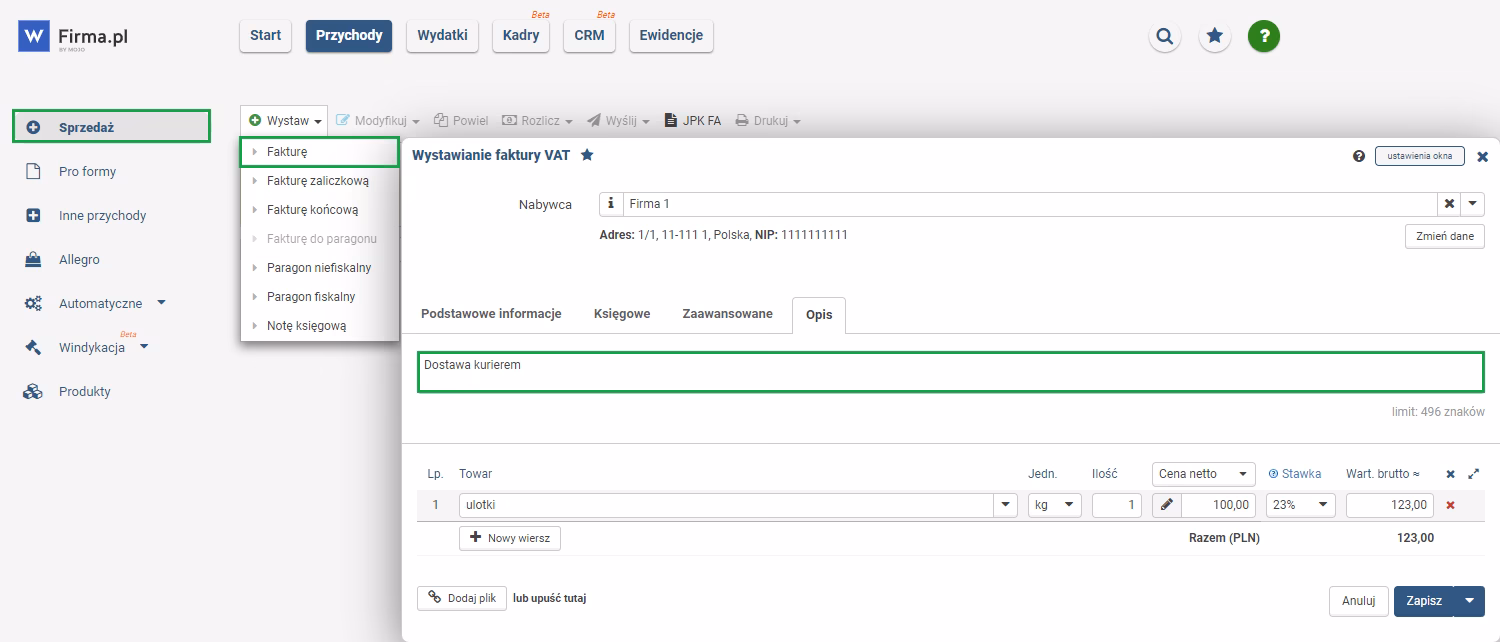The image size is (1500, 642).
Task: Select Fakturę zaliczkową from the menu
Action: coord(318,181)
